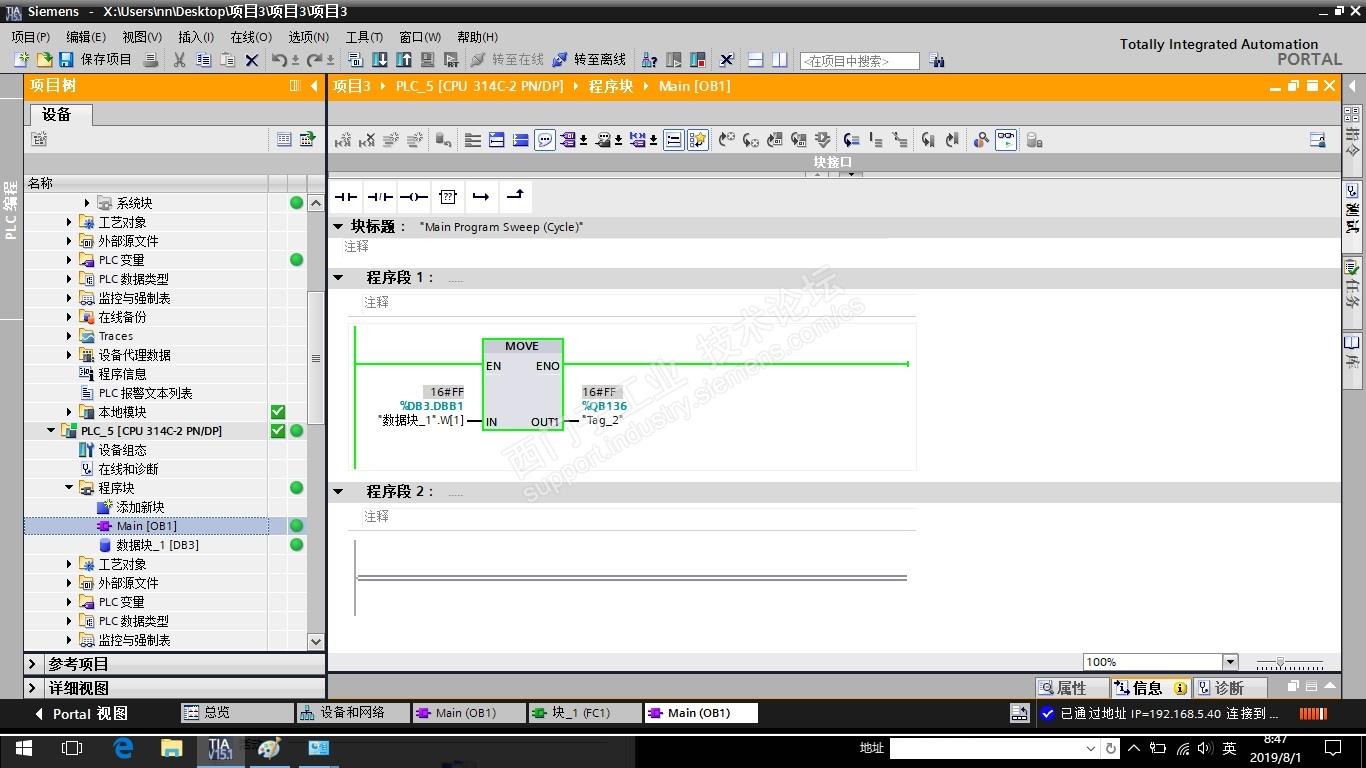This screenshot has width=1366, height=768.
Task: Click the MOVE instruction box
Action: pos(522,385)
